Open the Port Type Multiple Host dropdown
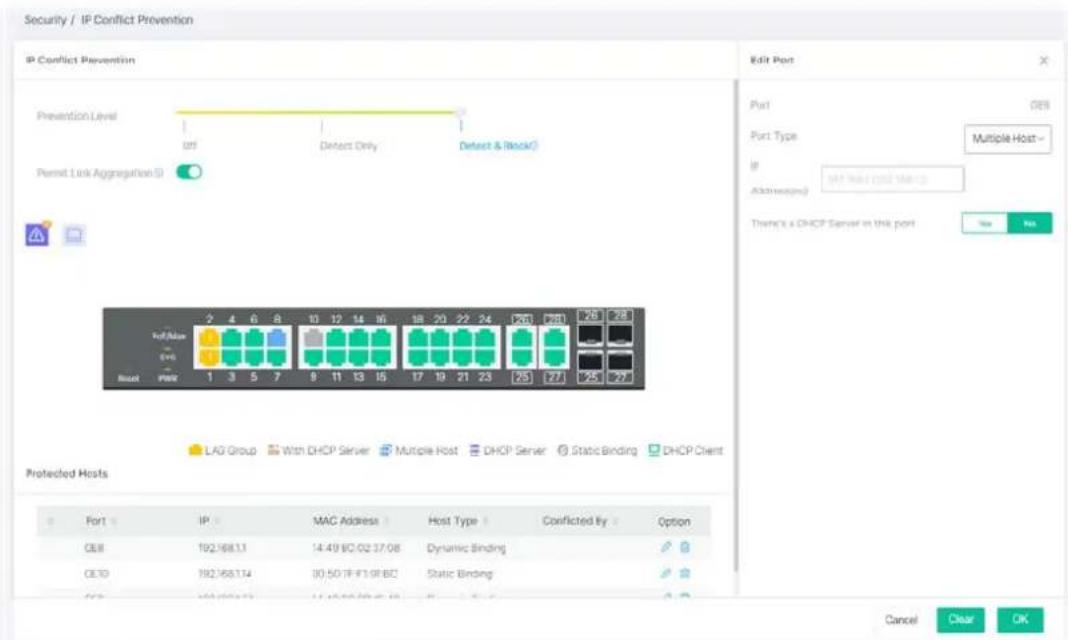The height and width of the screenshot is (640, 1068). (1007, 139)
